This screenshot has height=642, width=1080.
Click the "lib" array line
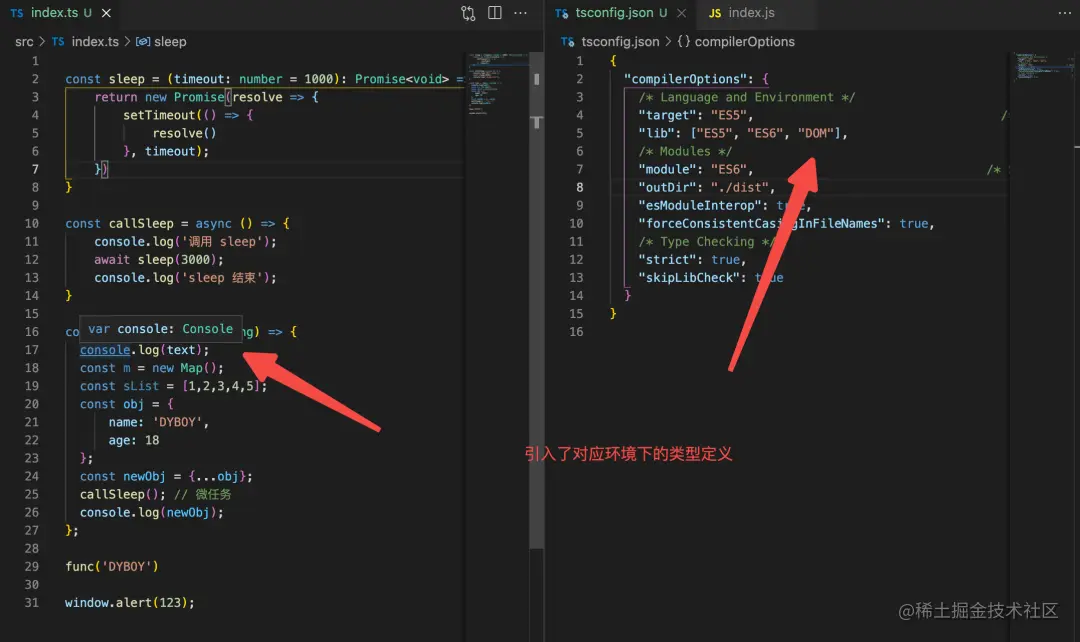tap(742, 133)
